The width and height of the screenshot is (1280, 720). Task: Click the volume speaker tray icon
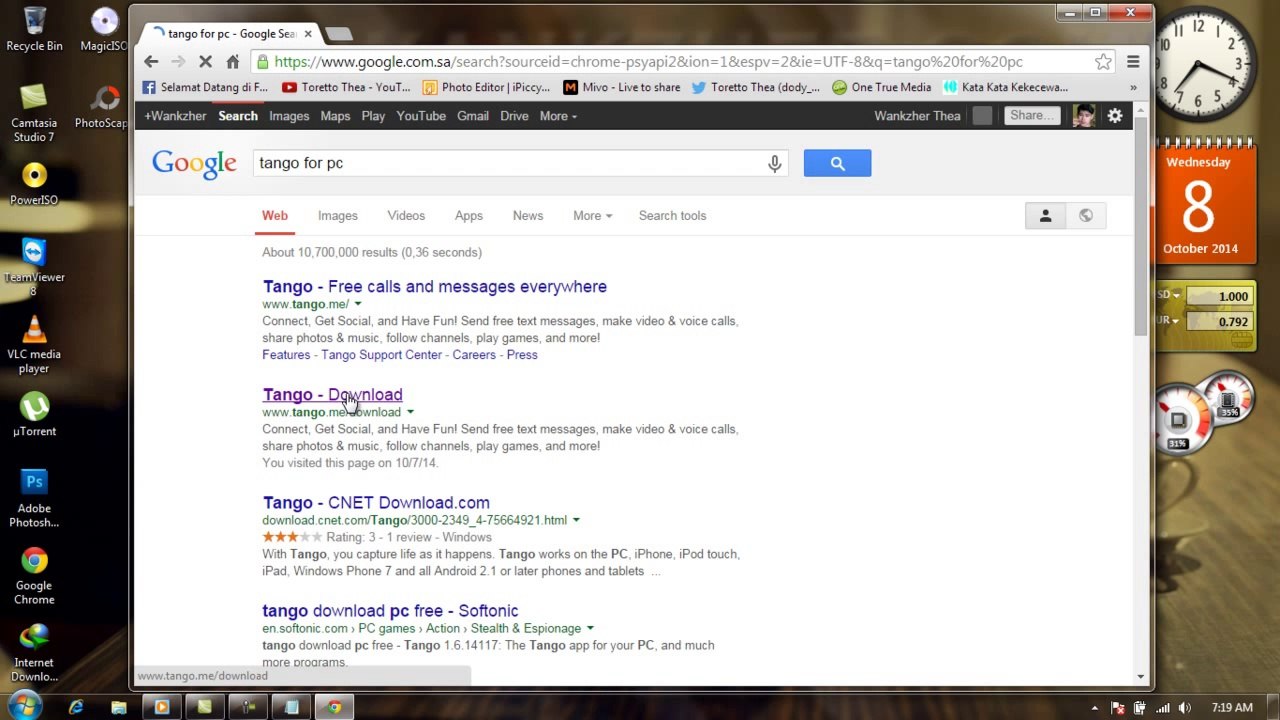point(1183,708)
